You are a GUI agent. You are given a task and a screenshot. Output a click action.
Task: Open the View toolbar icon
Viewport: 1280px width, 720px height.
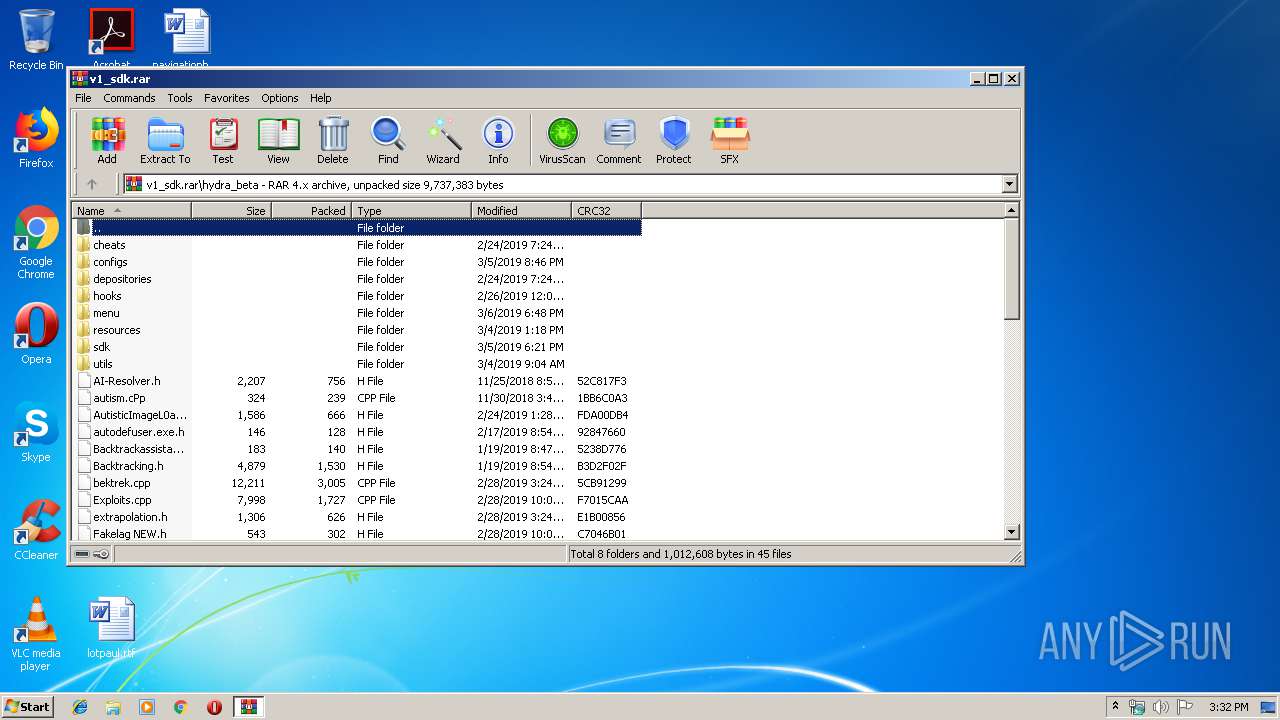pos(278,141)
